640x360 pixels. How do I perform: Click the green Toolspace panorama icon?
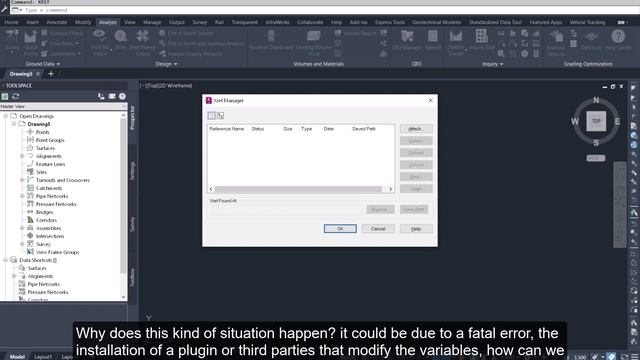click(5, 96)
